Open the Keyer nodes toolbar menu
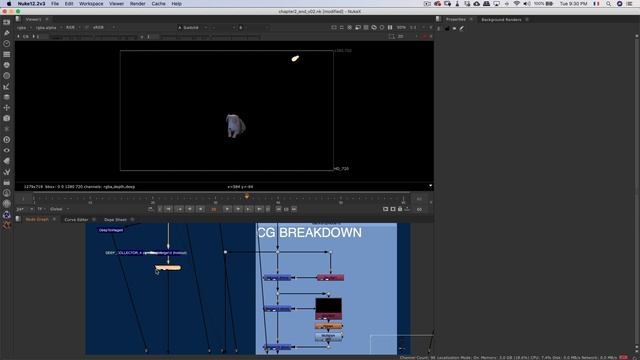 [7, 86]
